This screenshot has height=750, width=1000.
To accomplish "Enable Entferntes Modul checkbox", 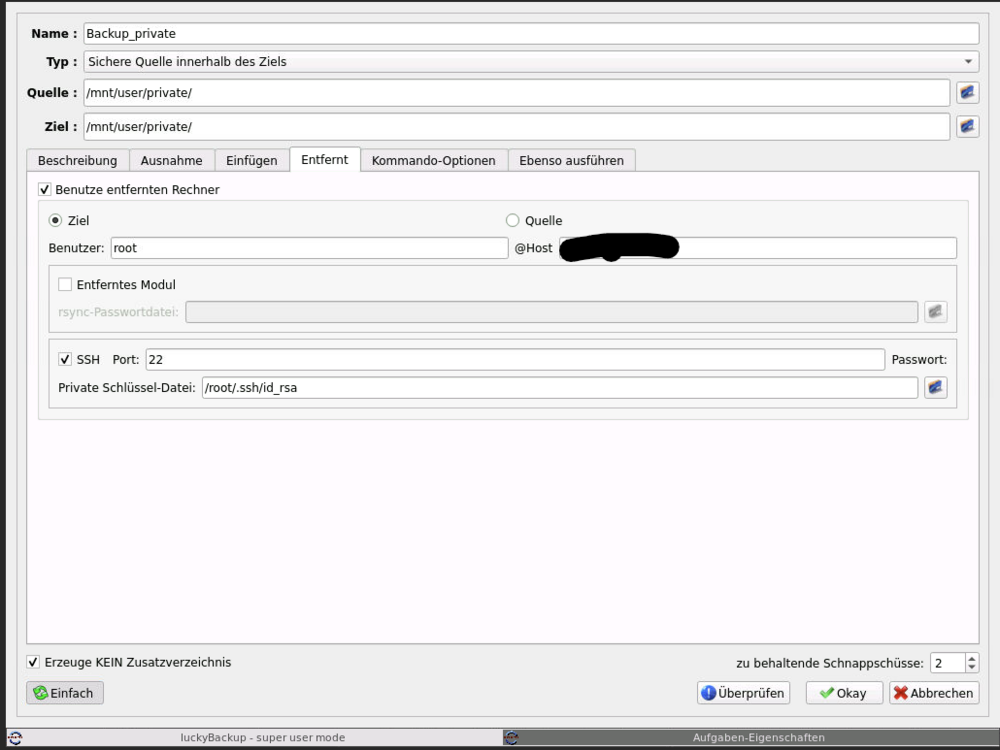I will tap(65, 284).
